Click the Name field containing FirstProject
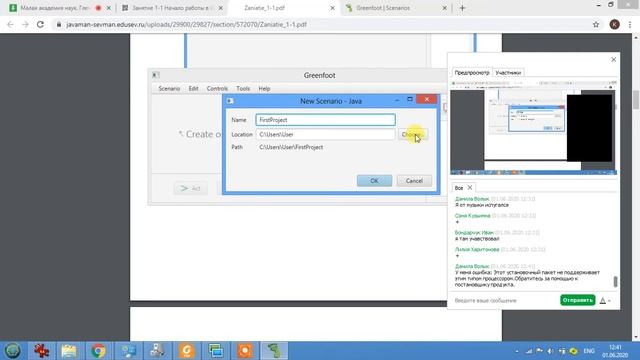 click(325, 120)
